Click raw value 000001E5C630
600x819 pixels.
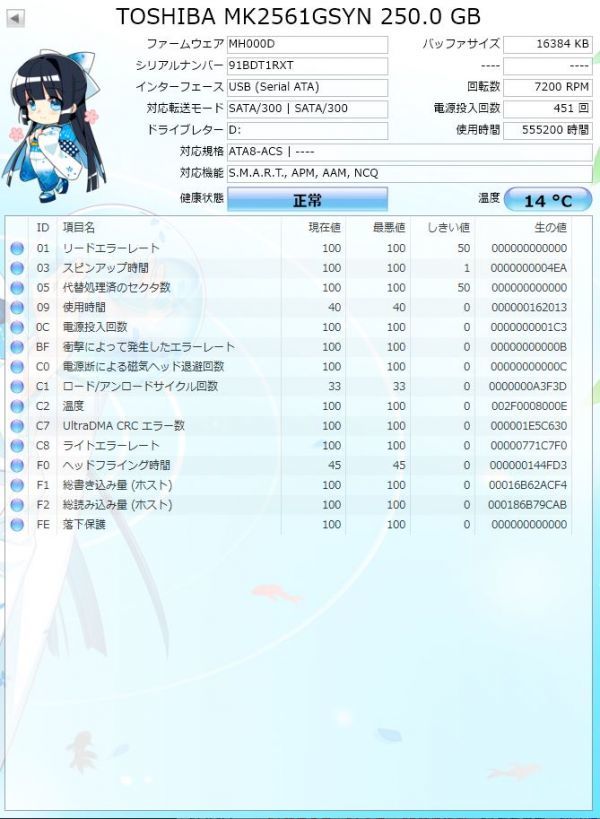coord(529,426)
